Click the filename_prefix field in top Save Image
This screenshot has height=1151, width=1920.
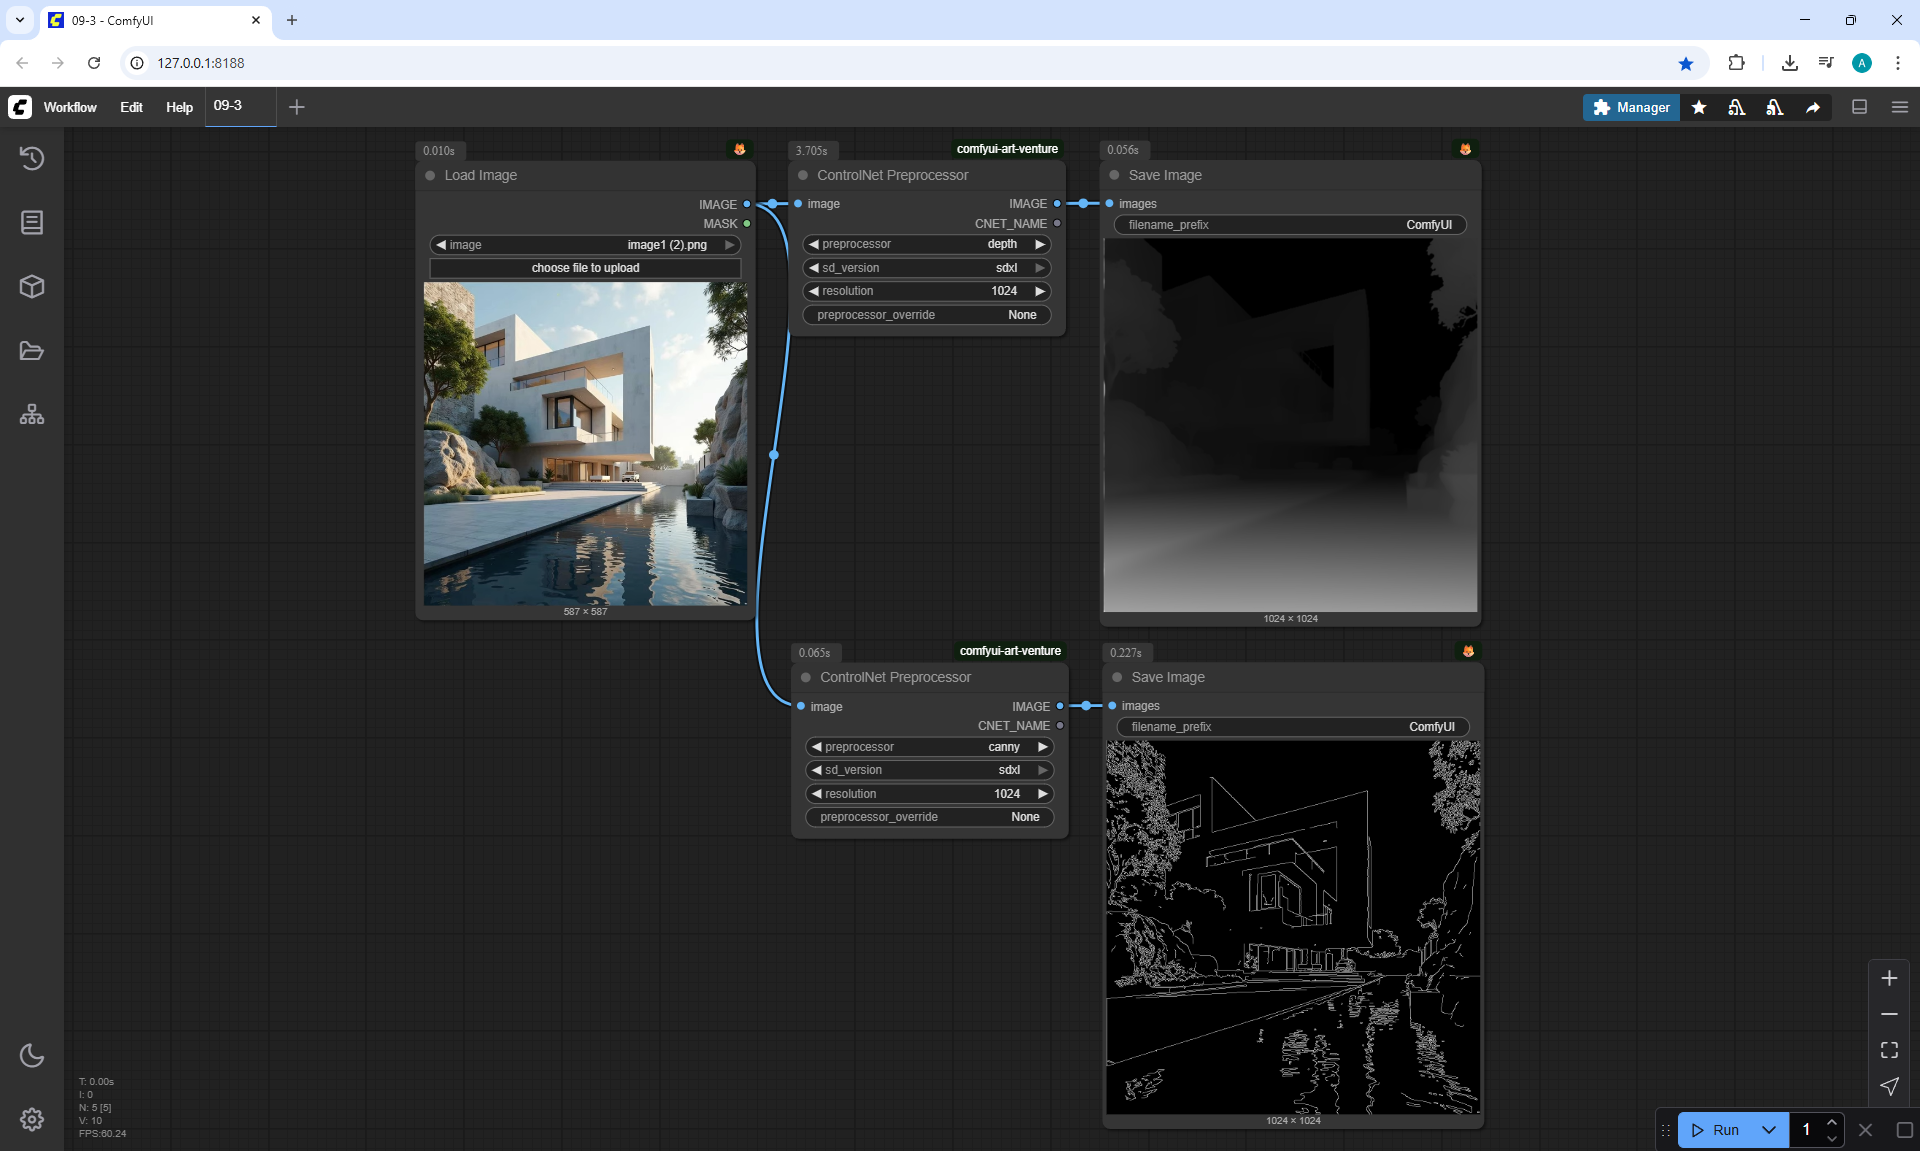click(1289, 225)
